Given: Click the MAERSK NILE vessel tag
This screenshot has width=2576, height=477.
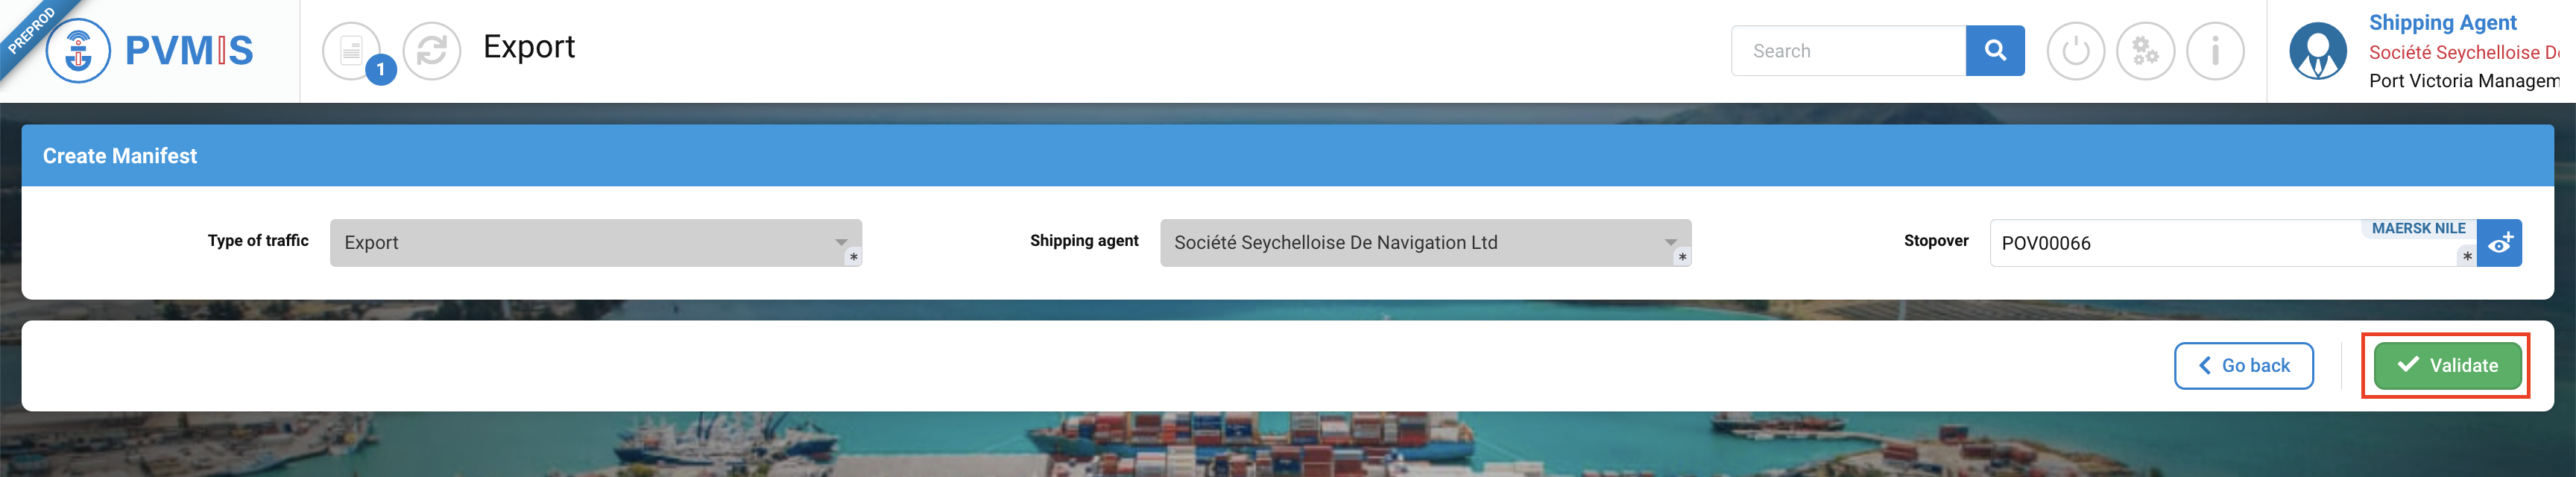Looking at the screenshot, I should (2418, 229).
